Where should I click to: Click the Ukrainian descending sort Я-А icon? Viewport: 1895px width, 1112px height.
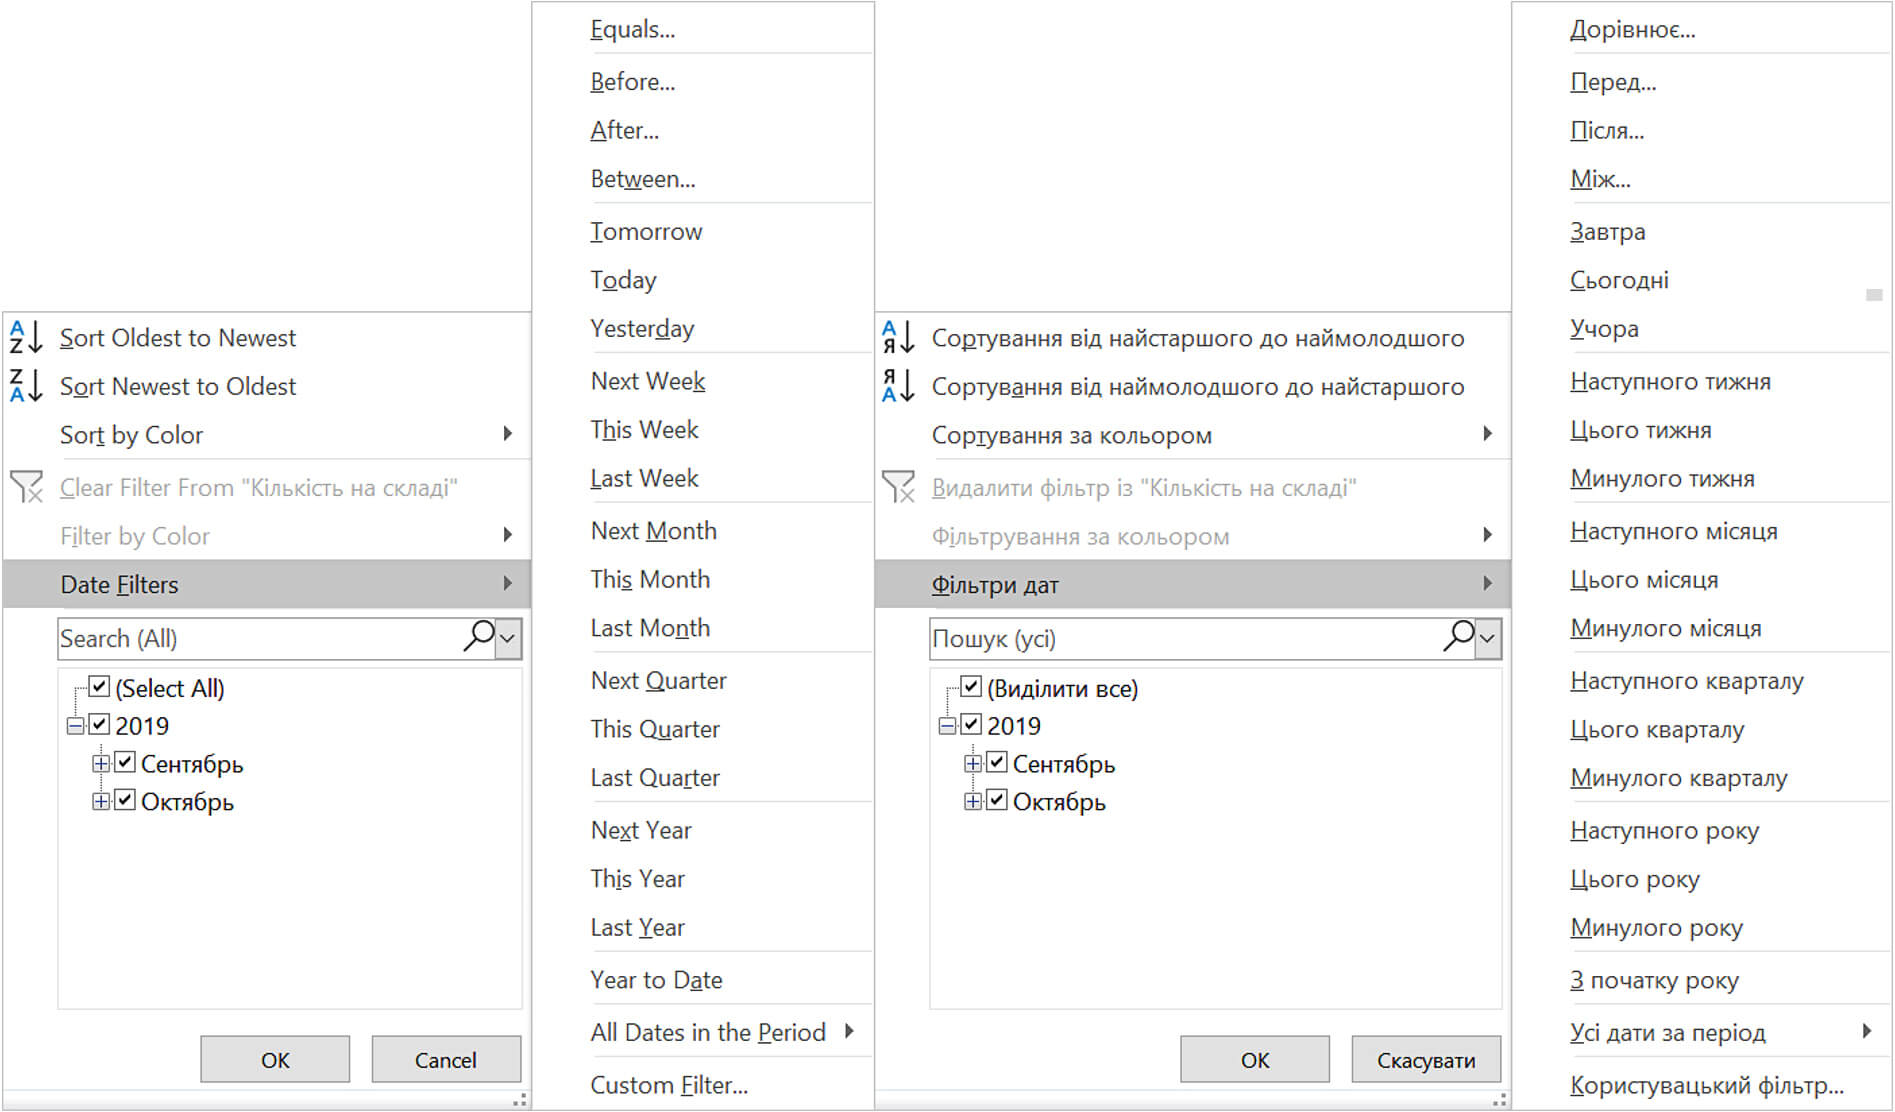pos(898,386)
